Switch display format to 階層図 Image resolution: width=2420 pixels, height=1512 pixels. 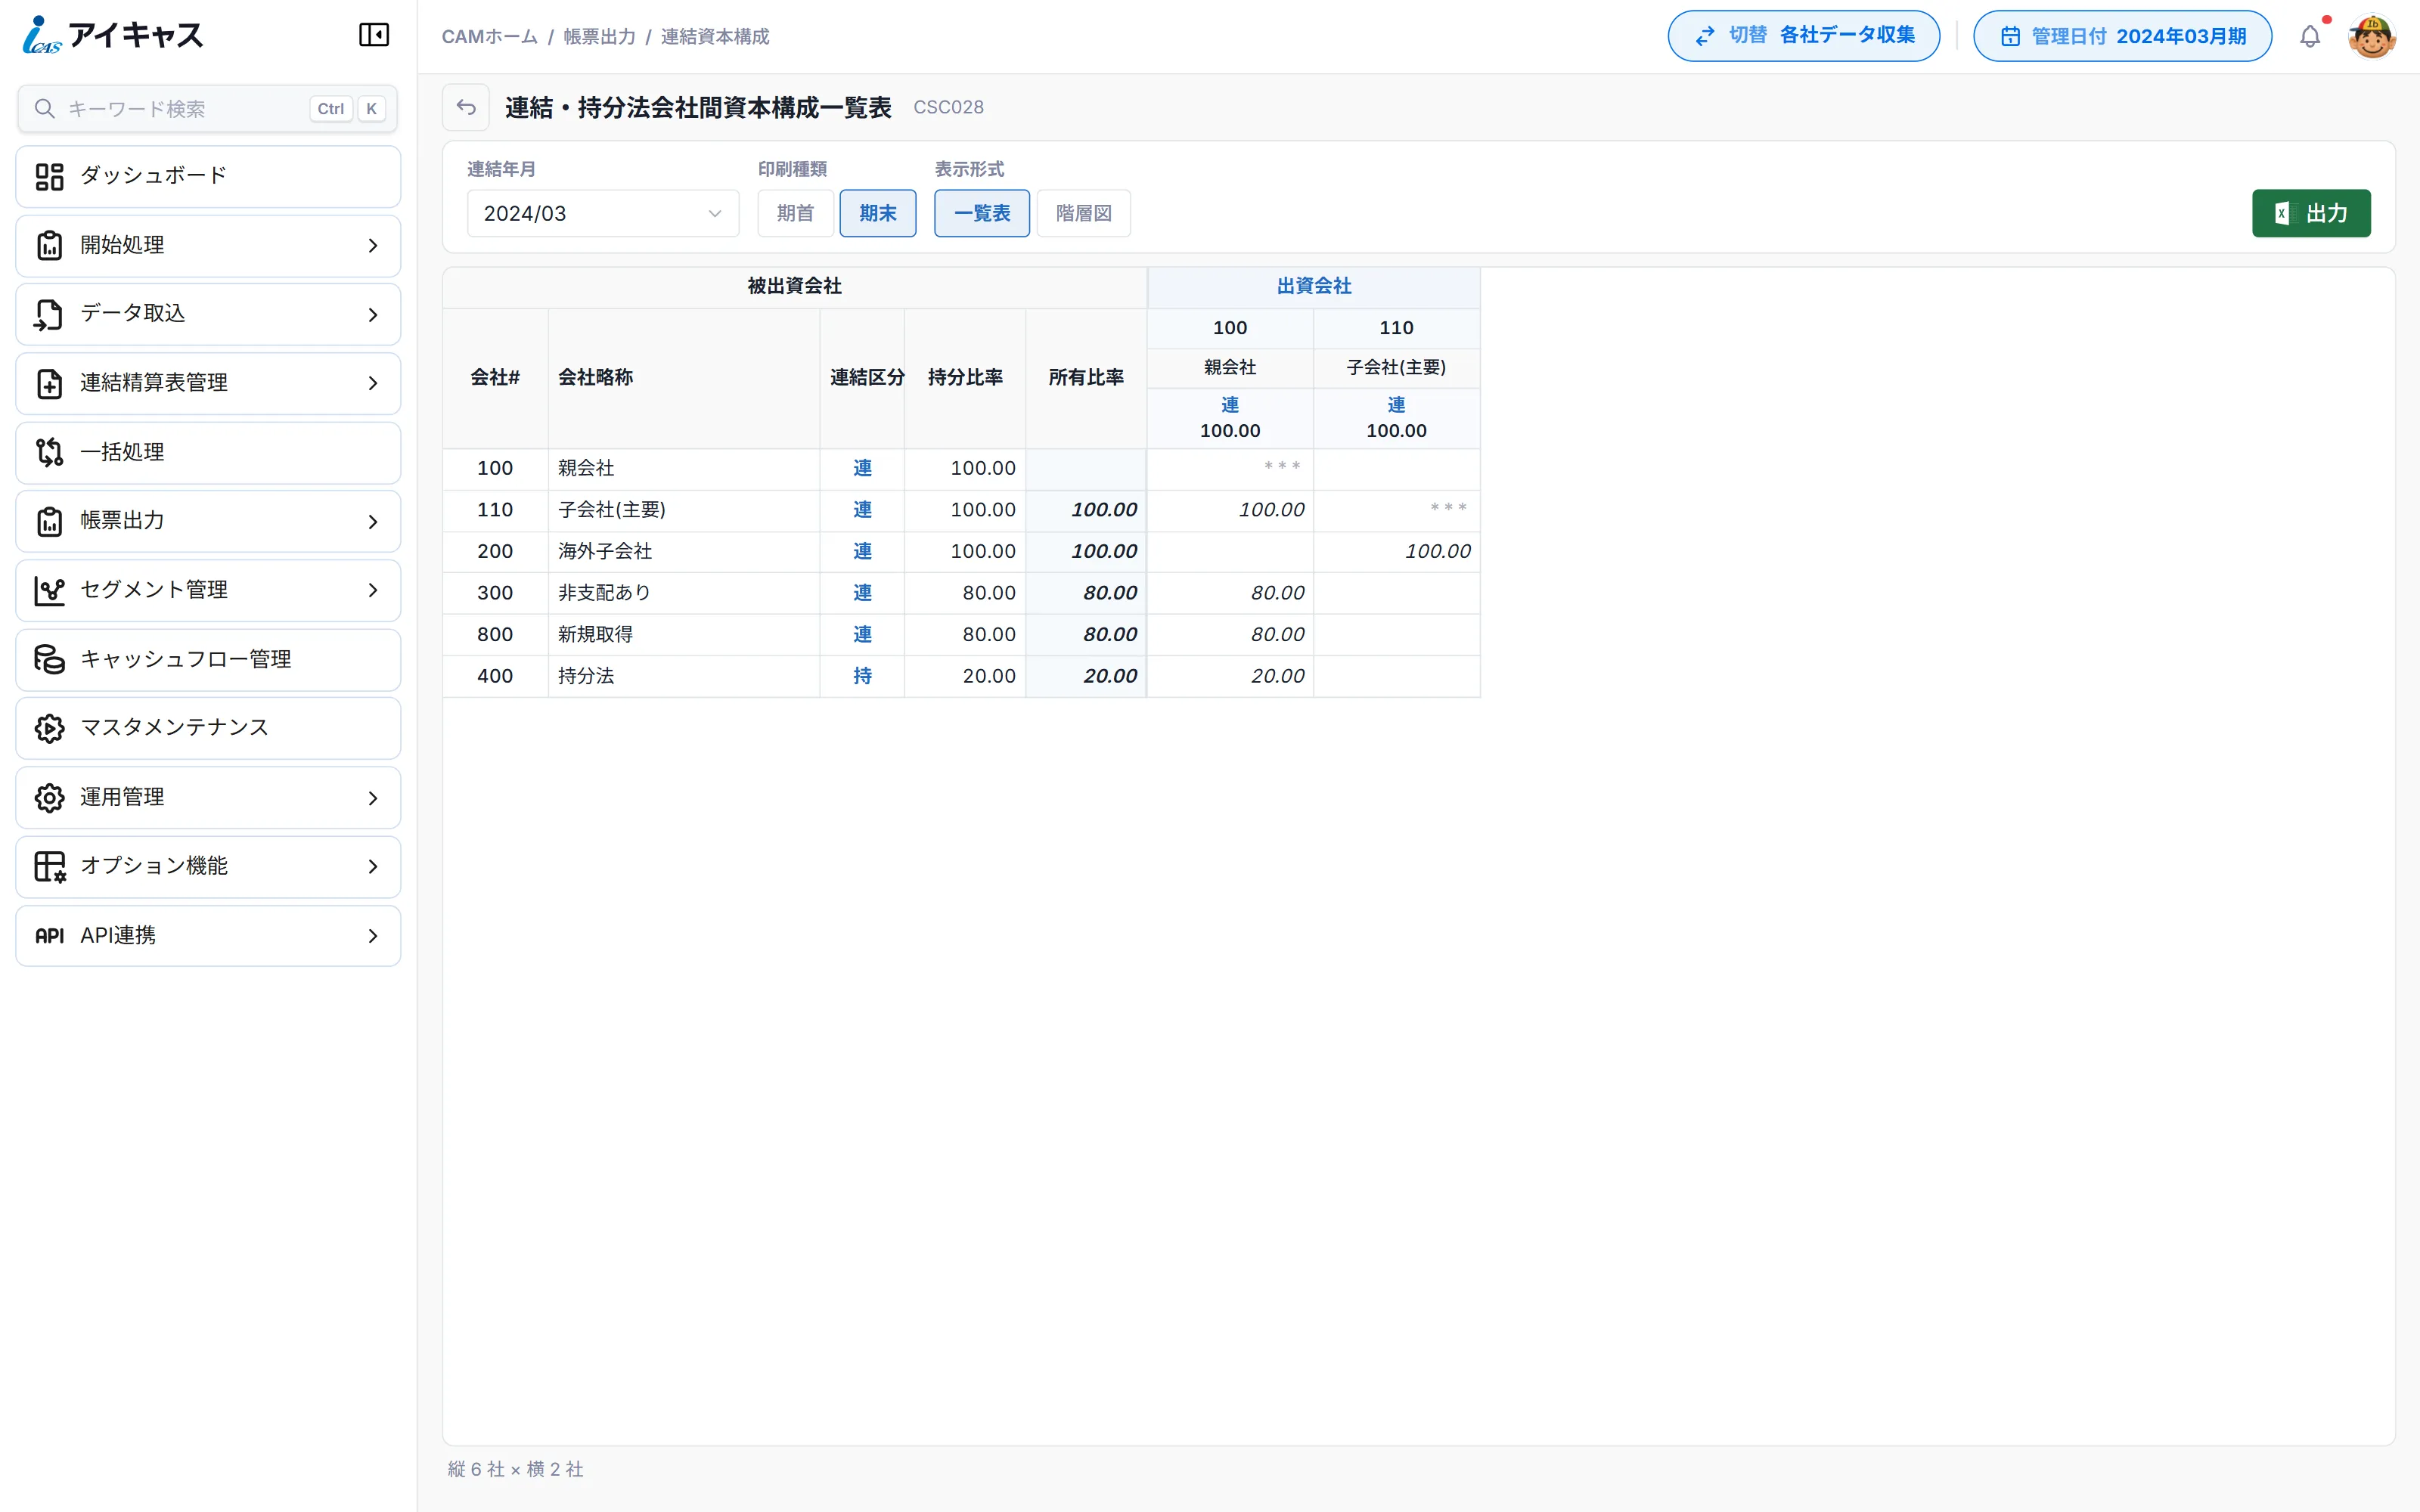[x=1084, y=213]
